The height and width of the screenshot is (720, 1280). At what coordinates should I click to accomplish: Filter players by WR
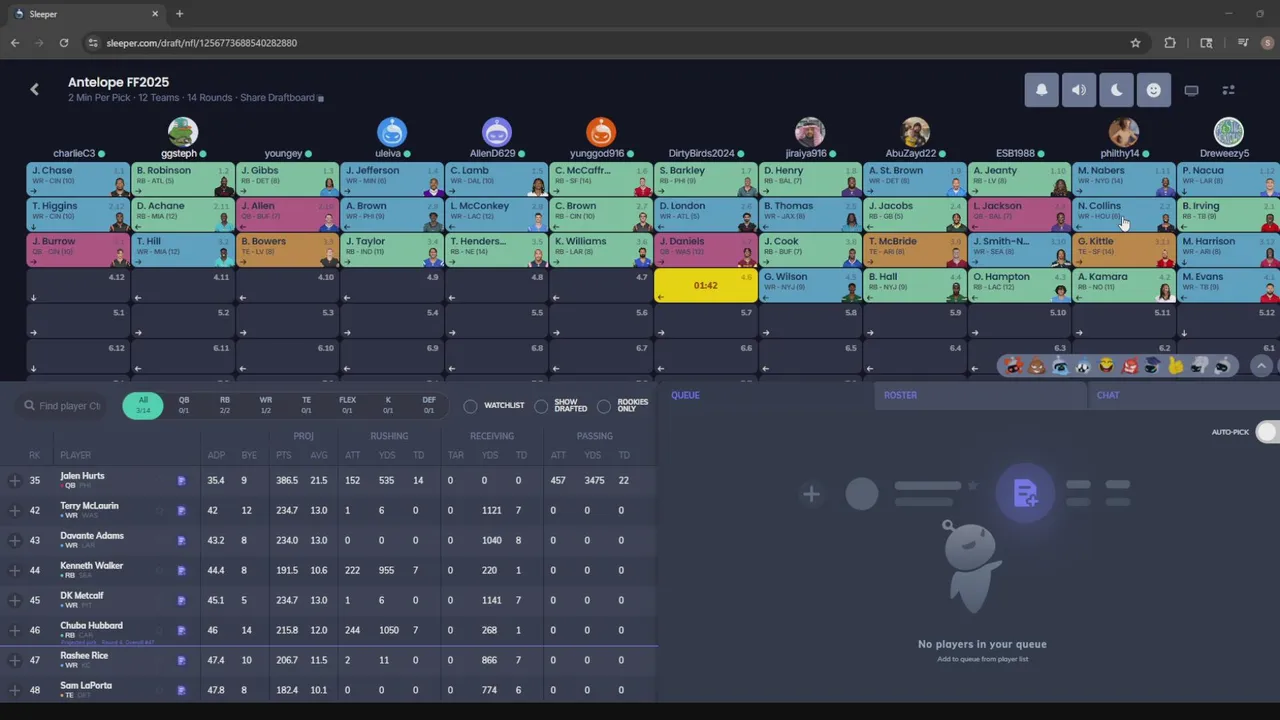pos(266,405)
